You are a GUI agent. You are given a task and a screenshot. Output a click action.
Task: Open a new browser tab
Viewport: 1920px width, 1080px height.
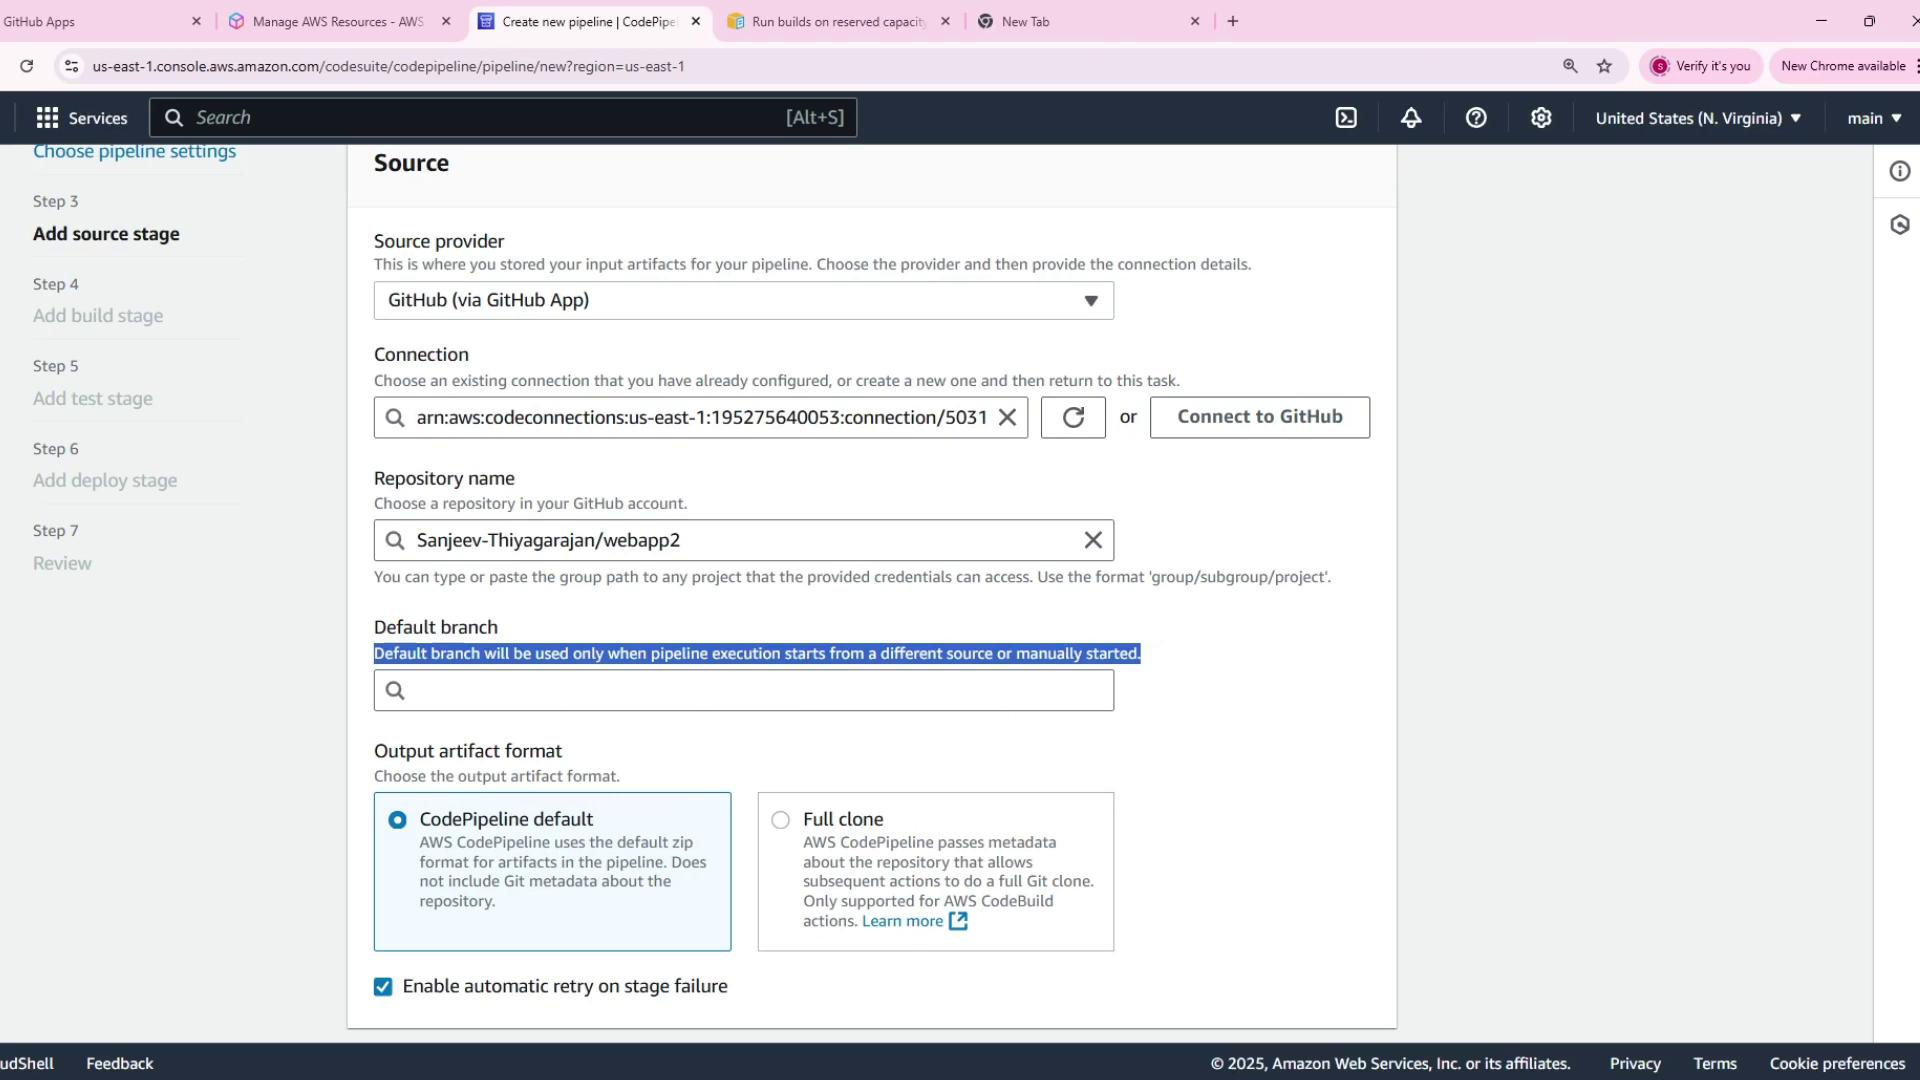tap(1233, 21)
